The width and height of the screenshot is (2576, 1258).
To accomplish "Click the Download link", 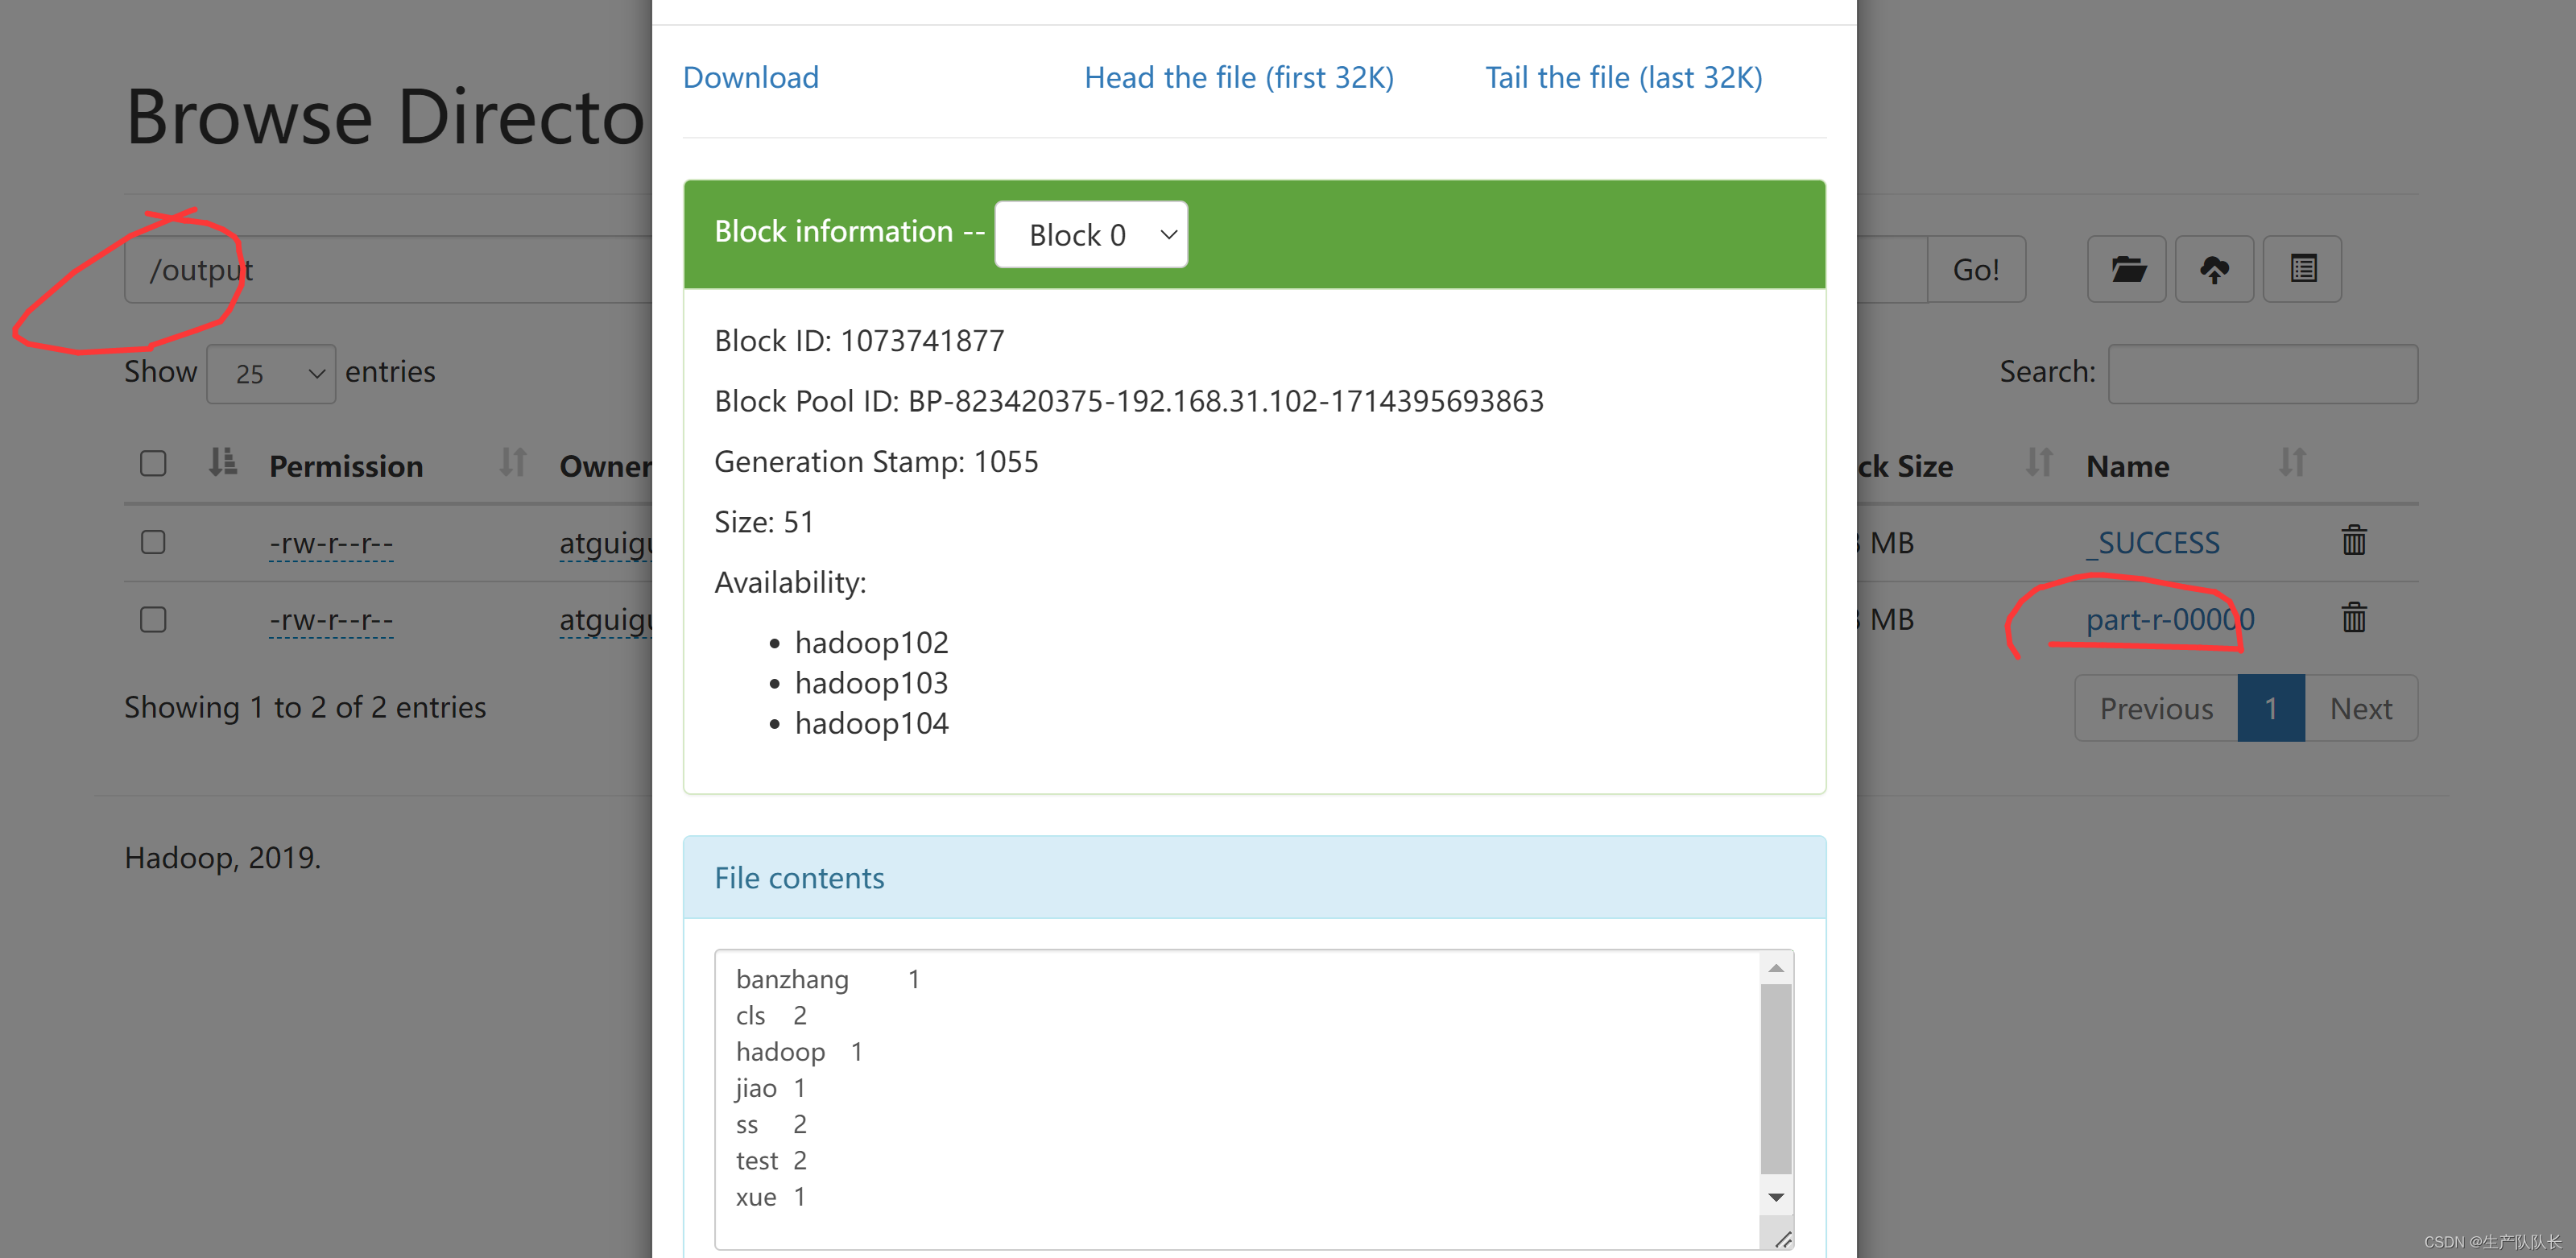I will [x=751, y=77].
